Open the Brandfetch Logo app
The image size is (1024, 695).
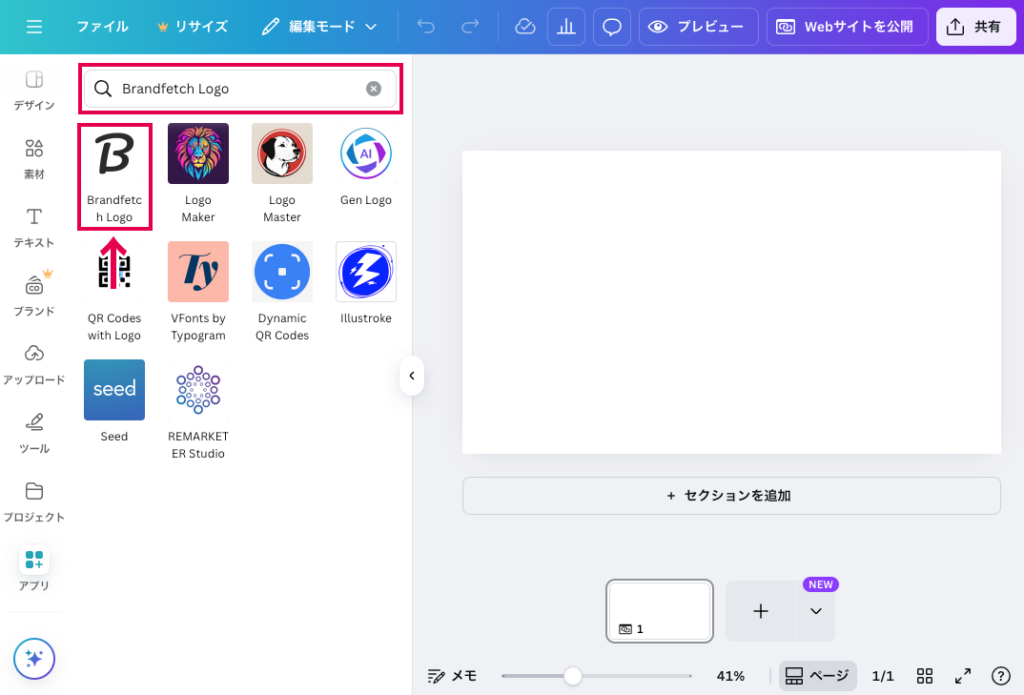pos(114,176)
